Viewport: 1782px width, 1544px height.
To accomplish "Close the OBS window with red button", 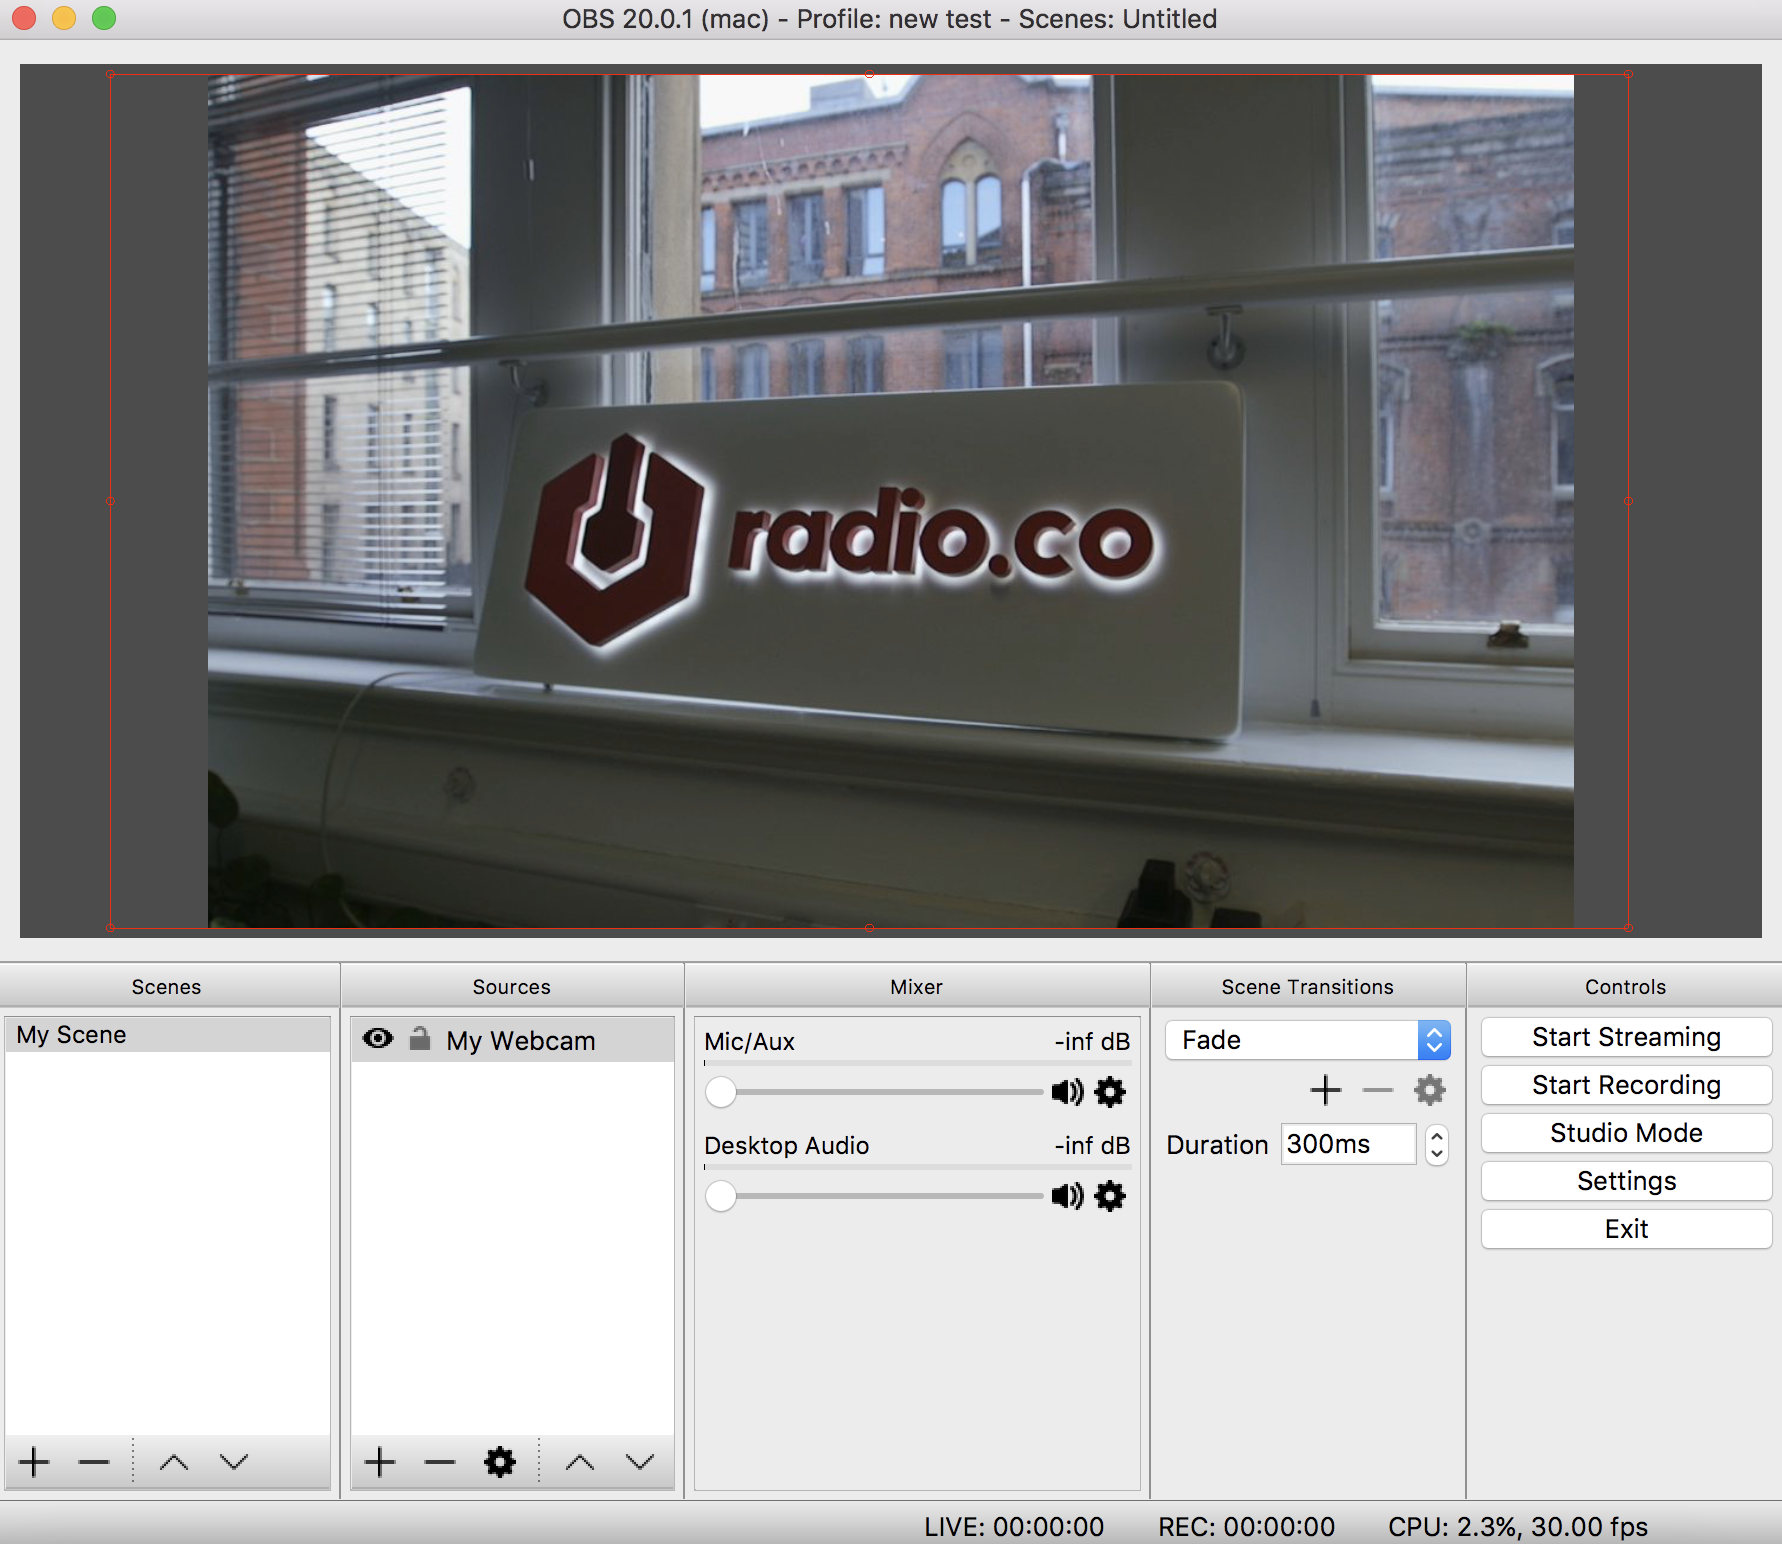I will tap(24, 18).
